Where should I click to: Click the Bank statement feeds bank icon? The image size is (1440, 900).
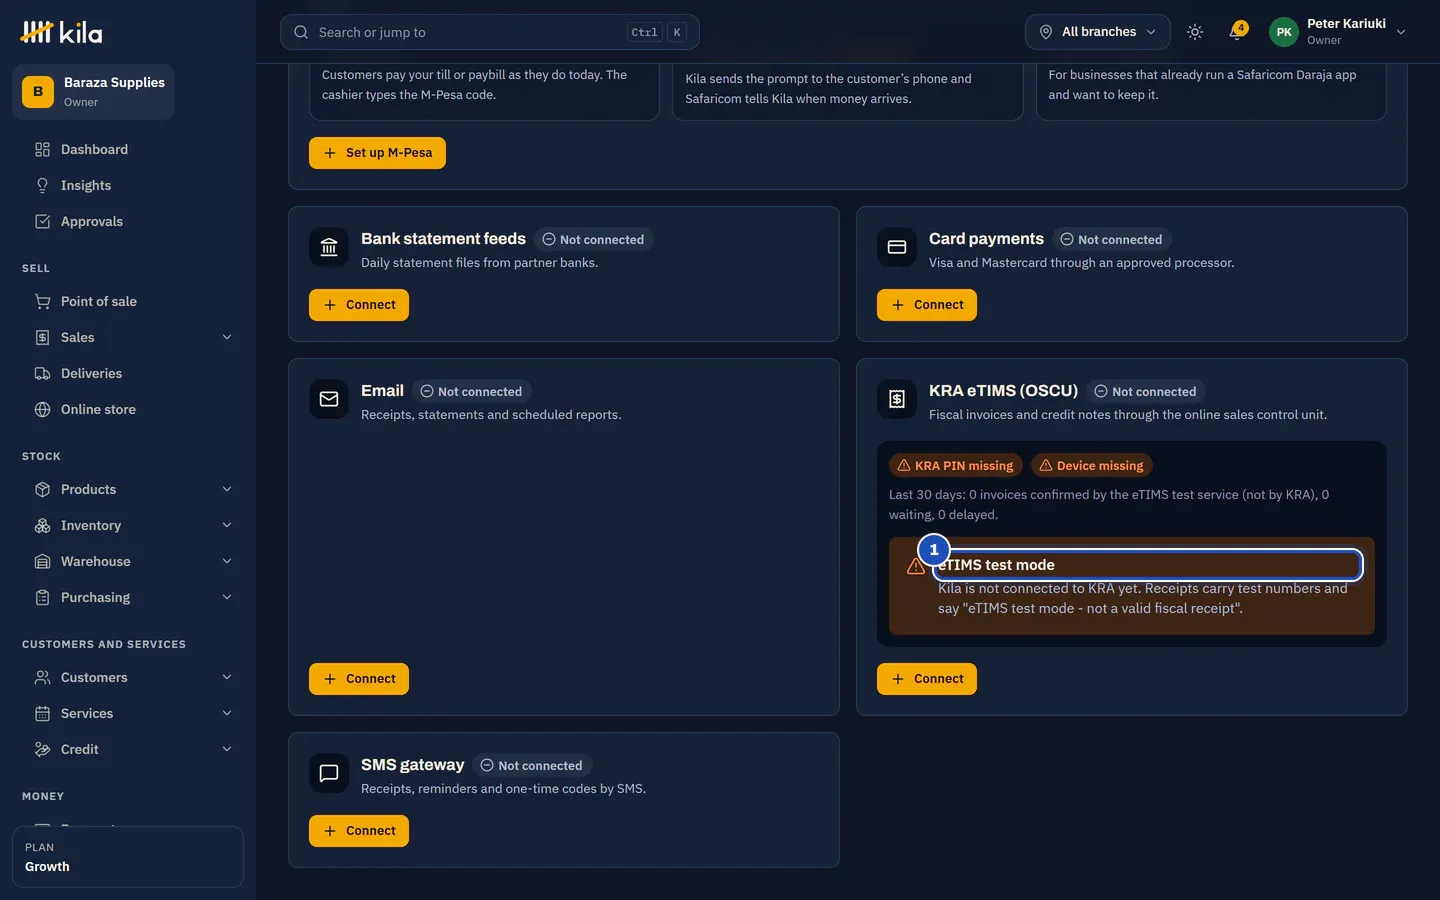[x=329, y=247]
